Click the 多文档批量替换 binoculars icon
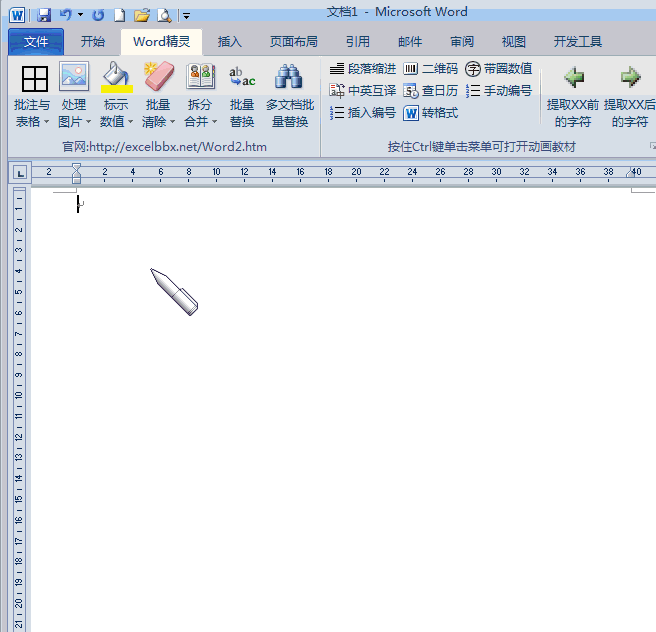This screenshot has width=656, height=632. (x=289, y=76)
